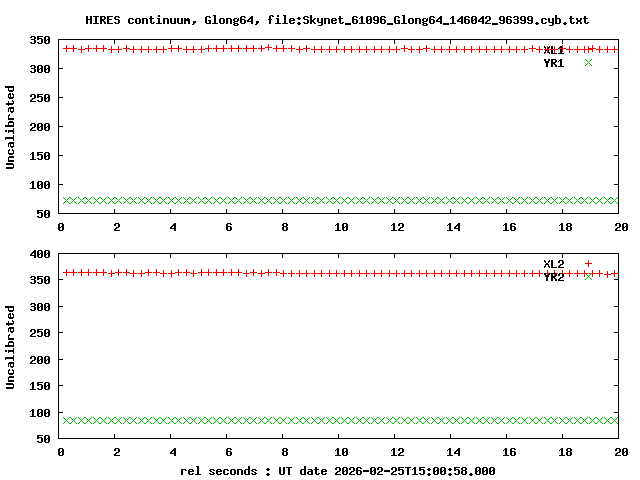This screenshot has height=480, width=640.
Task: Click the 10 x-axis tick on upper plot
Action: coord(341,228)
